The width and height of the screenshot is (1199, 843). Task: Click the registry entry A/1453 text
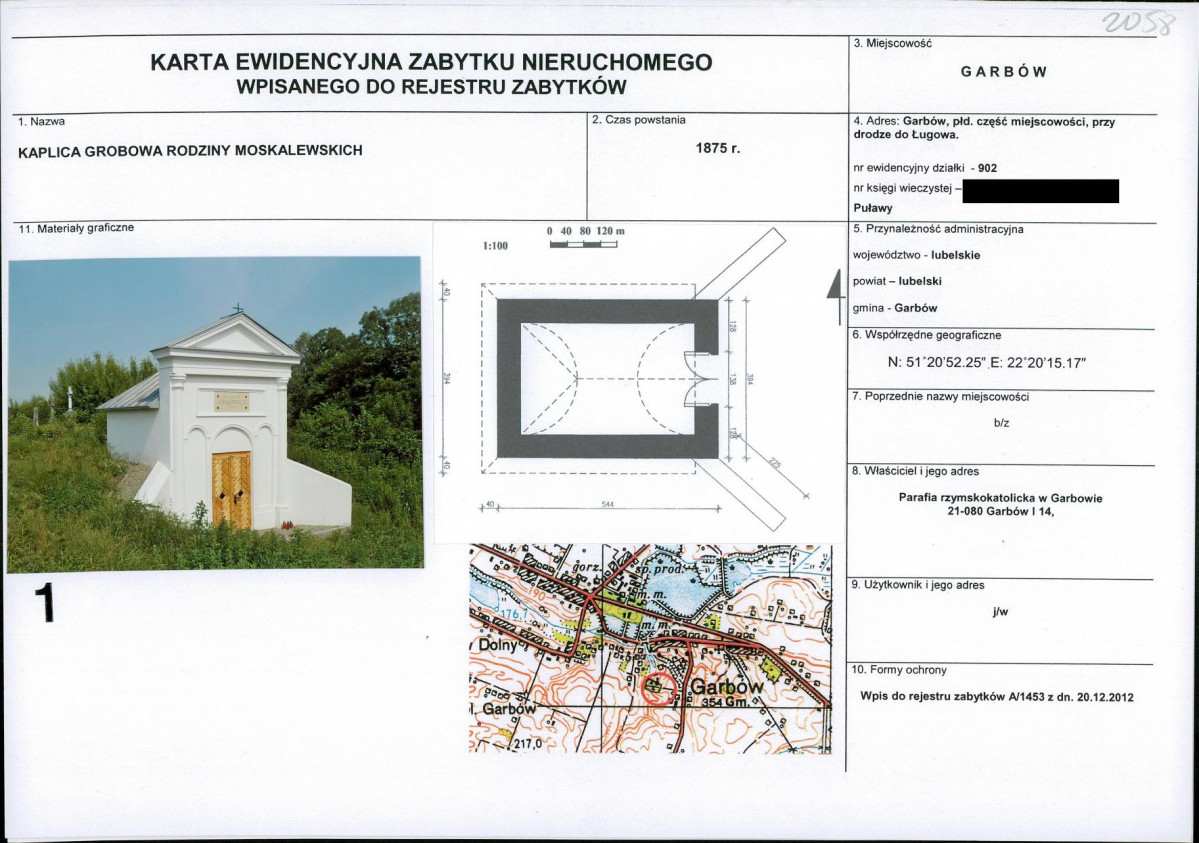(x=997, y=697)
